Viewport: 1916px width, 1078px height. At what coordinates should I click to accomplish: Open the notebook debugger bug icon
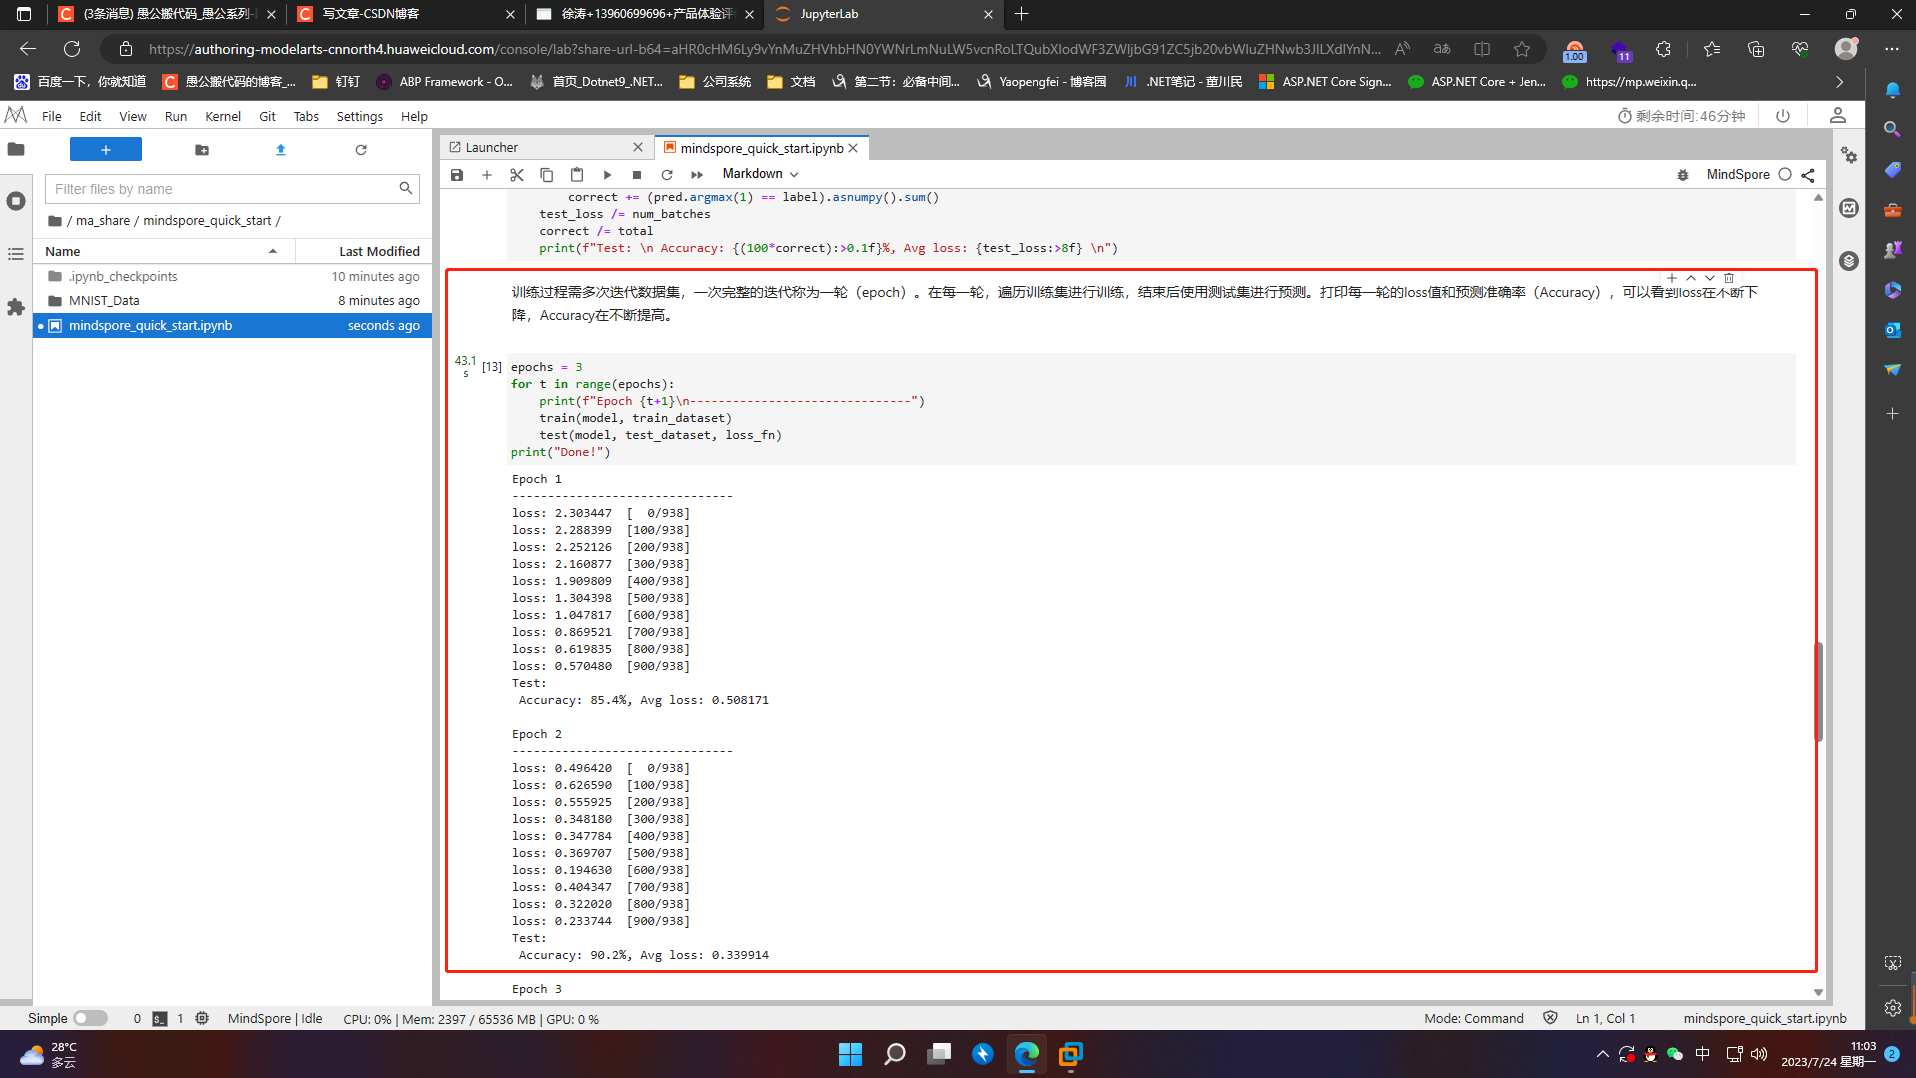tap(1683, 175)
